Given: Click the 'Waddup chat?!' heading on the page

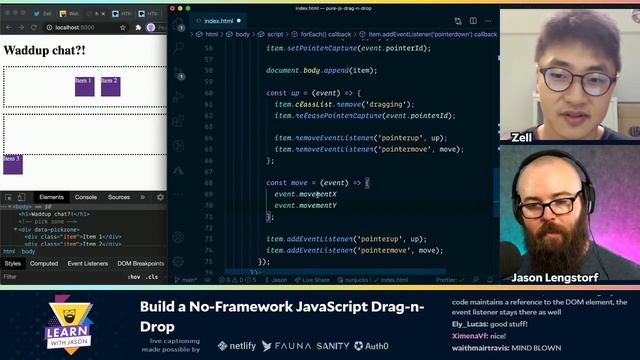Looking at the screenshot, I should pyautogui.click(x=44, y=51).
